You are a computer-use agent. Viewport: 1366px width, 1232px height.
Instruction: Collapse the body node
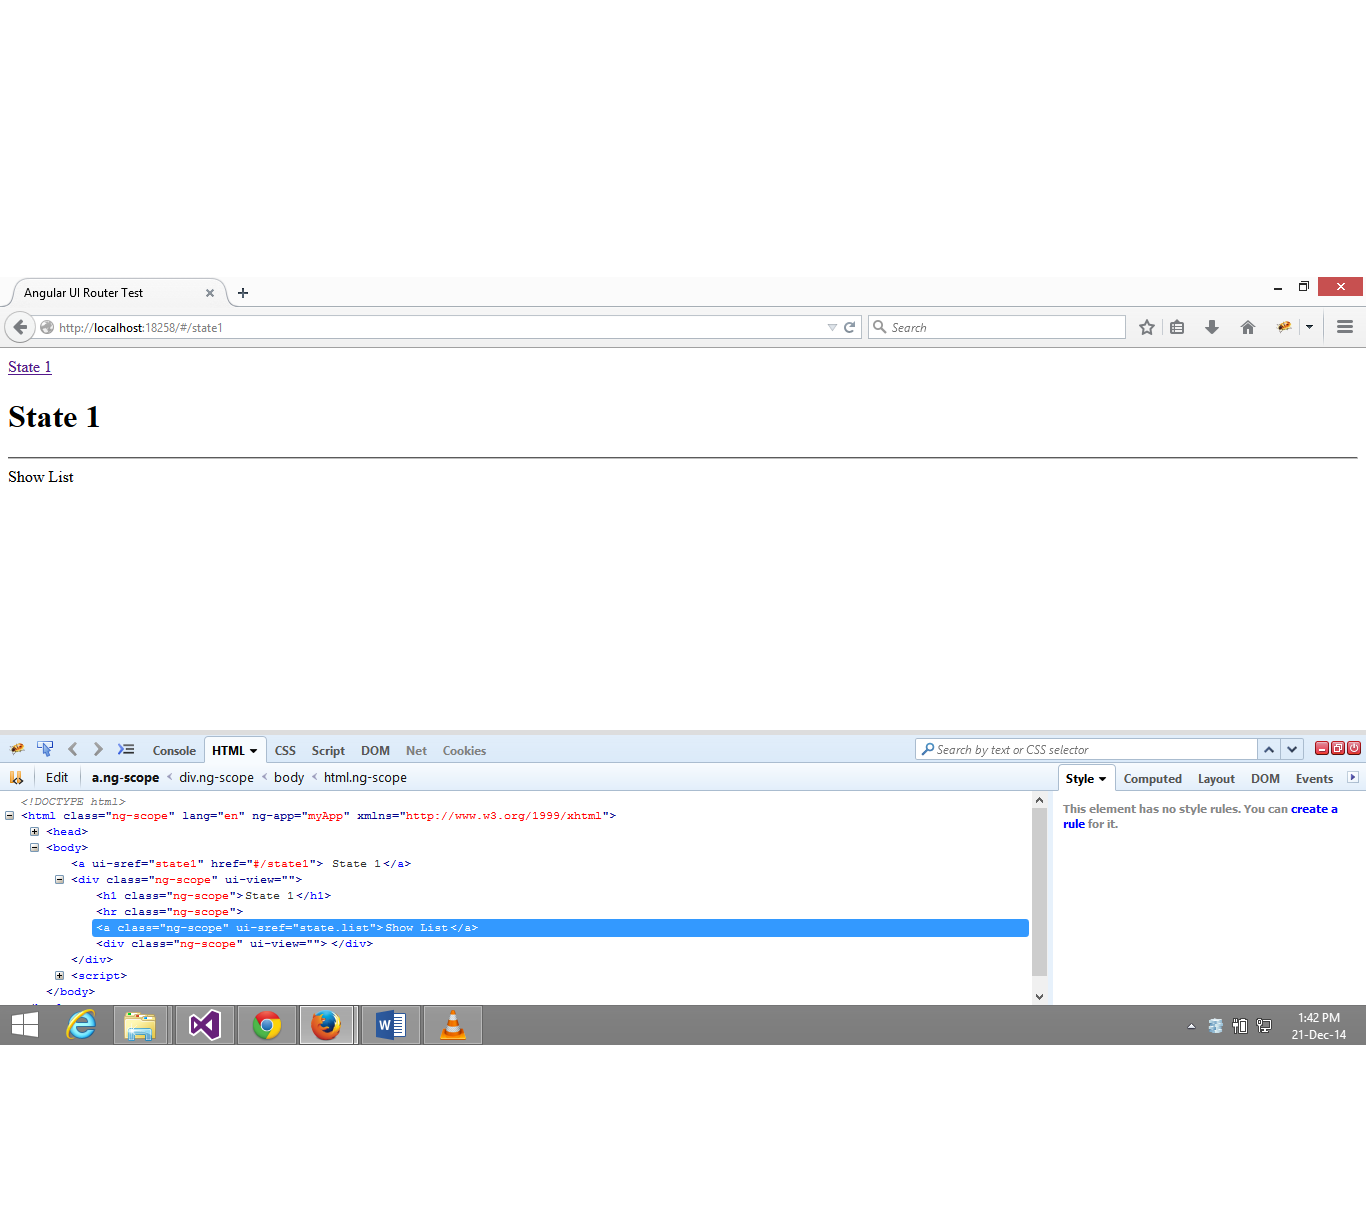34,848
